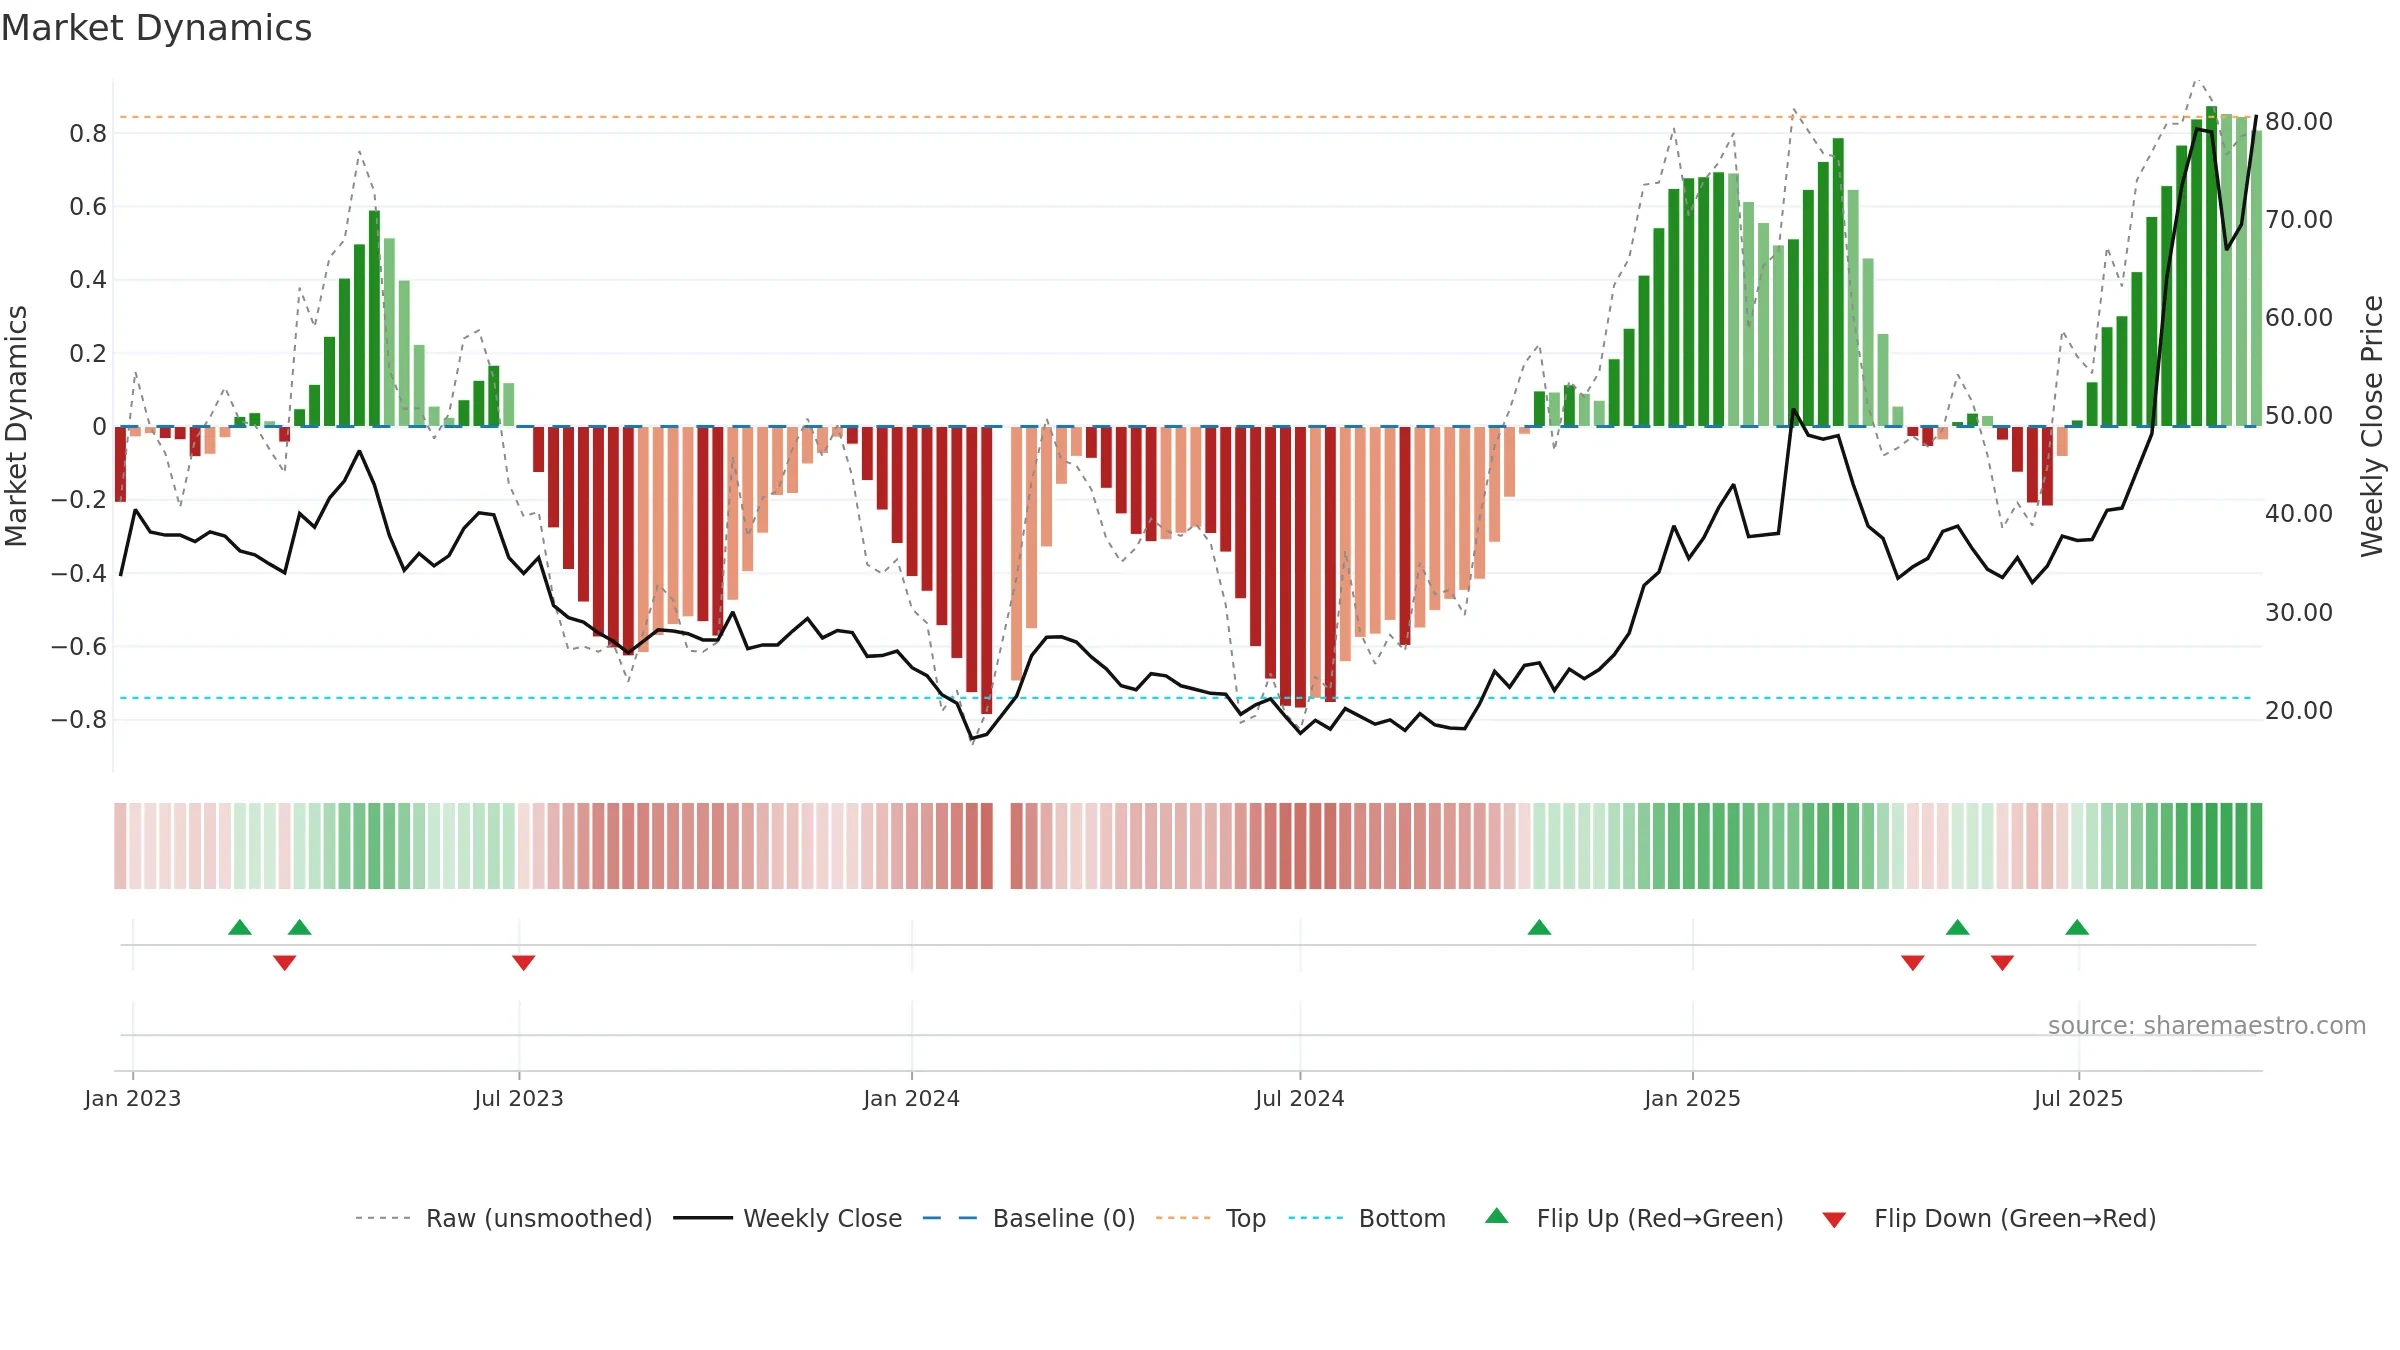Toggle the Raw (unsmoothed) legend entry

(503, 1218)
